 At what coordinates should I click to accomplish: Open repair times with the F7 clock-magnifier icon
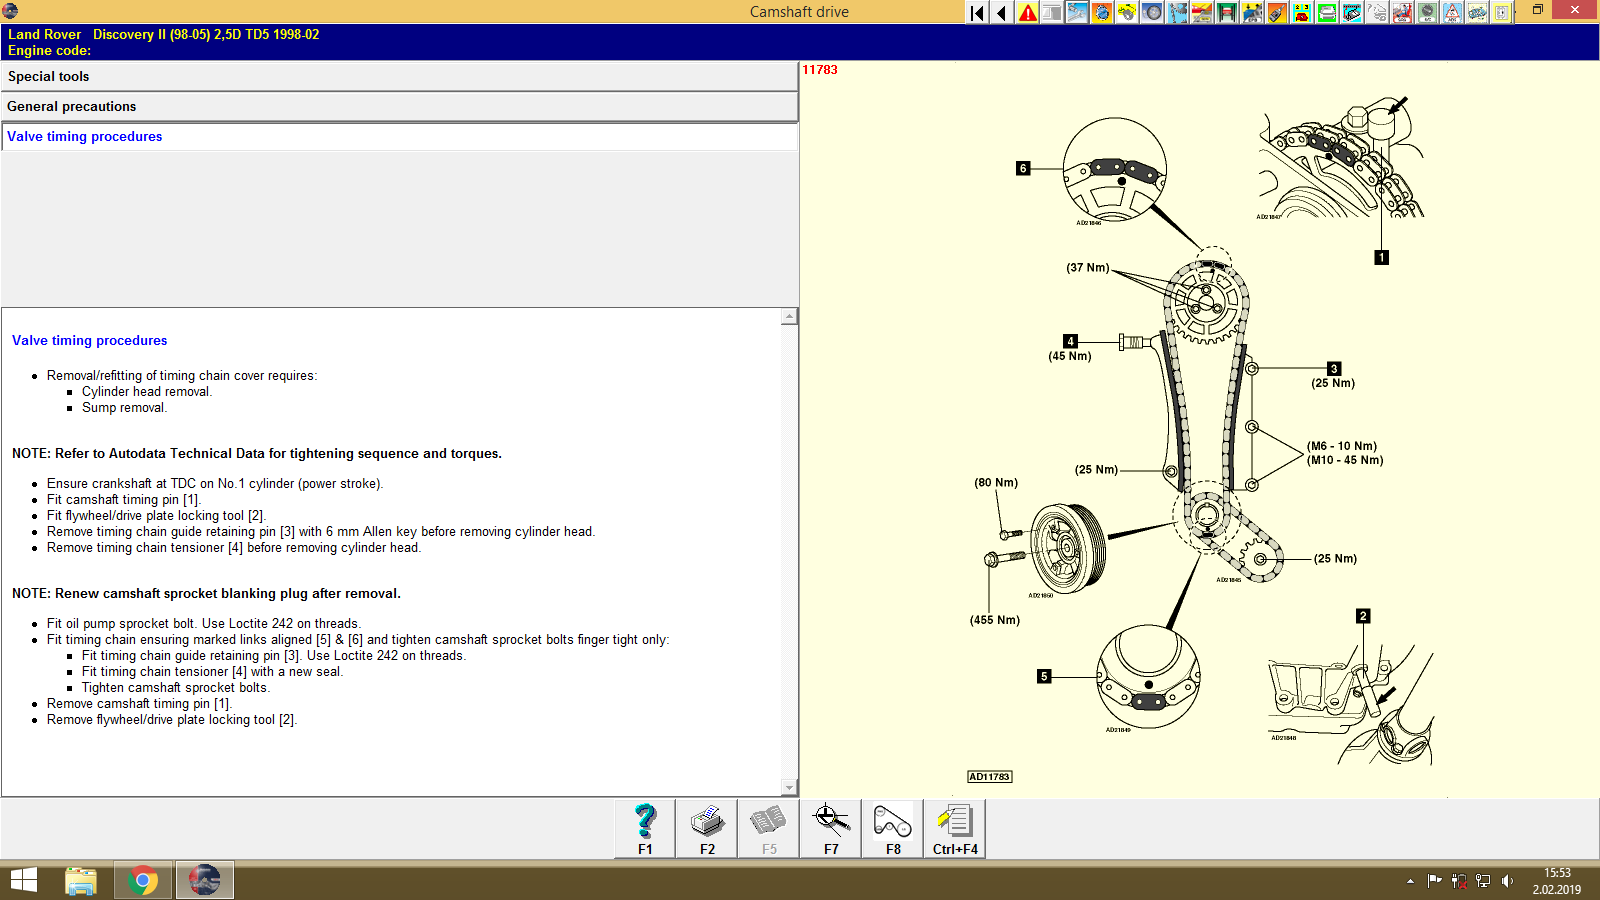point(829,826)
